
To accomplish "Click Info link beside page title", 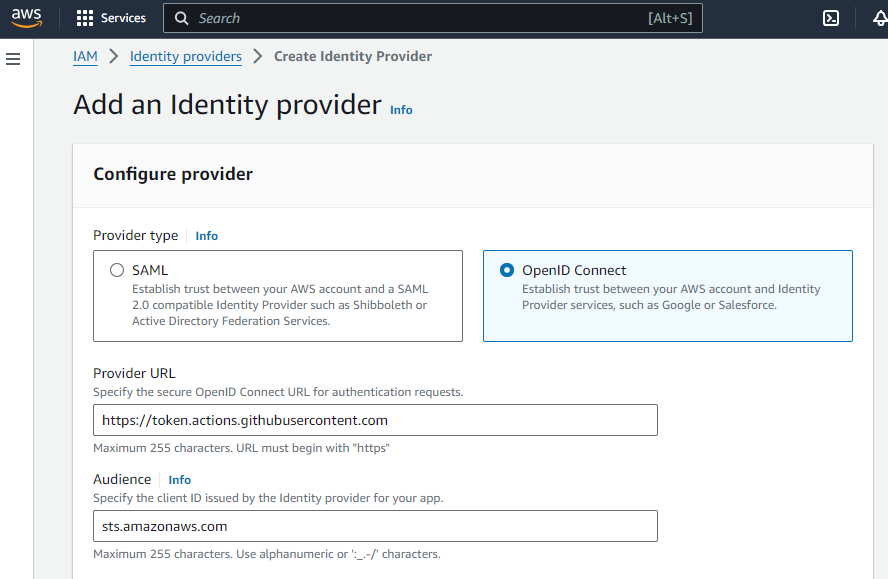I will coord(401,110).
